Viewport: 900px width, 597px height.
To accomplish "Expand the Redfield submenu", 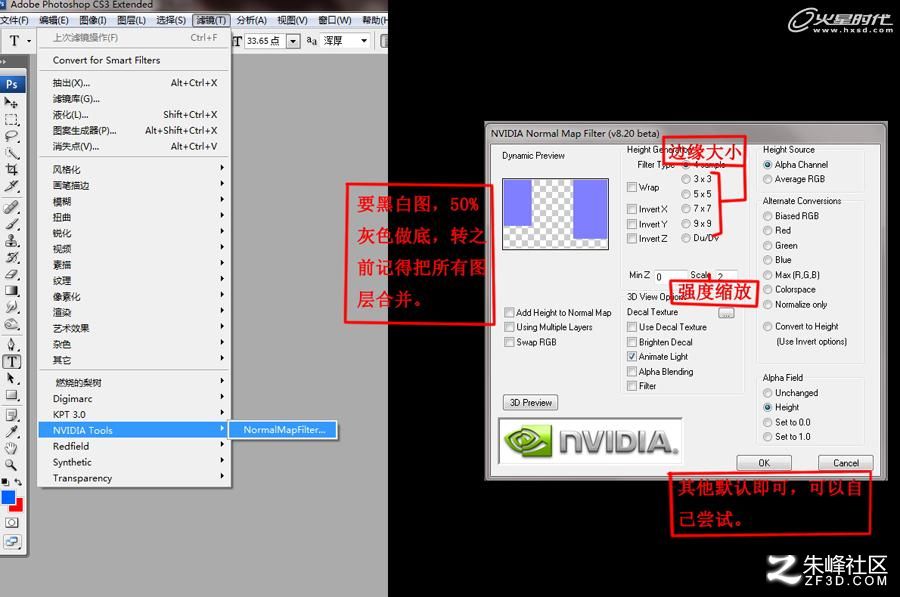I will click(134, 446).
